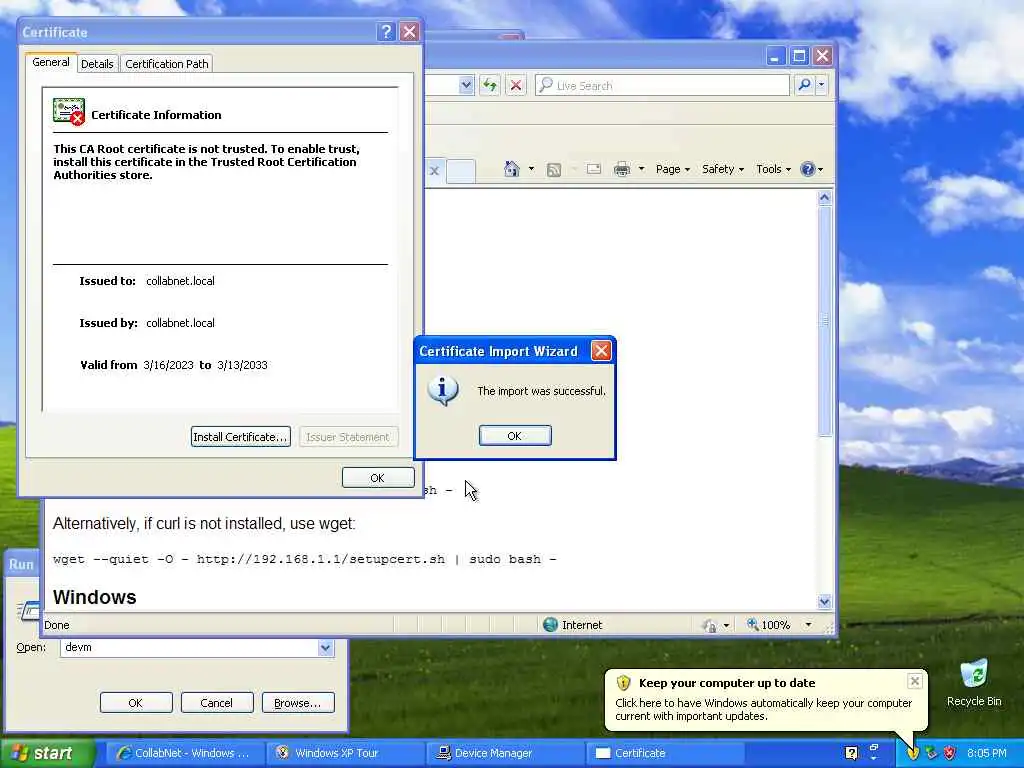1024x768 pixels.
Task: Switch to Windows XP Tour taskbar item
Action: 345,753
